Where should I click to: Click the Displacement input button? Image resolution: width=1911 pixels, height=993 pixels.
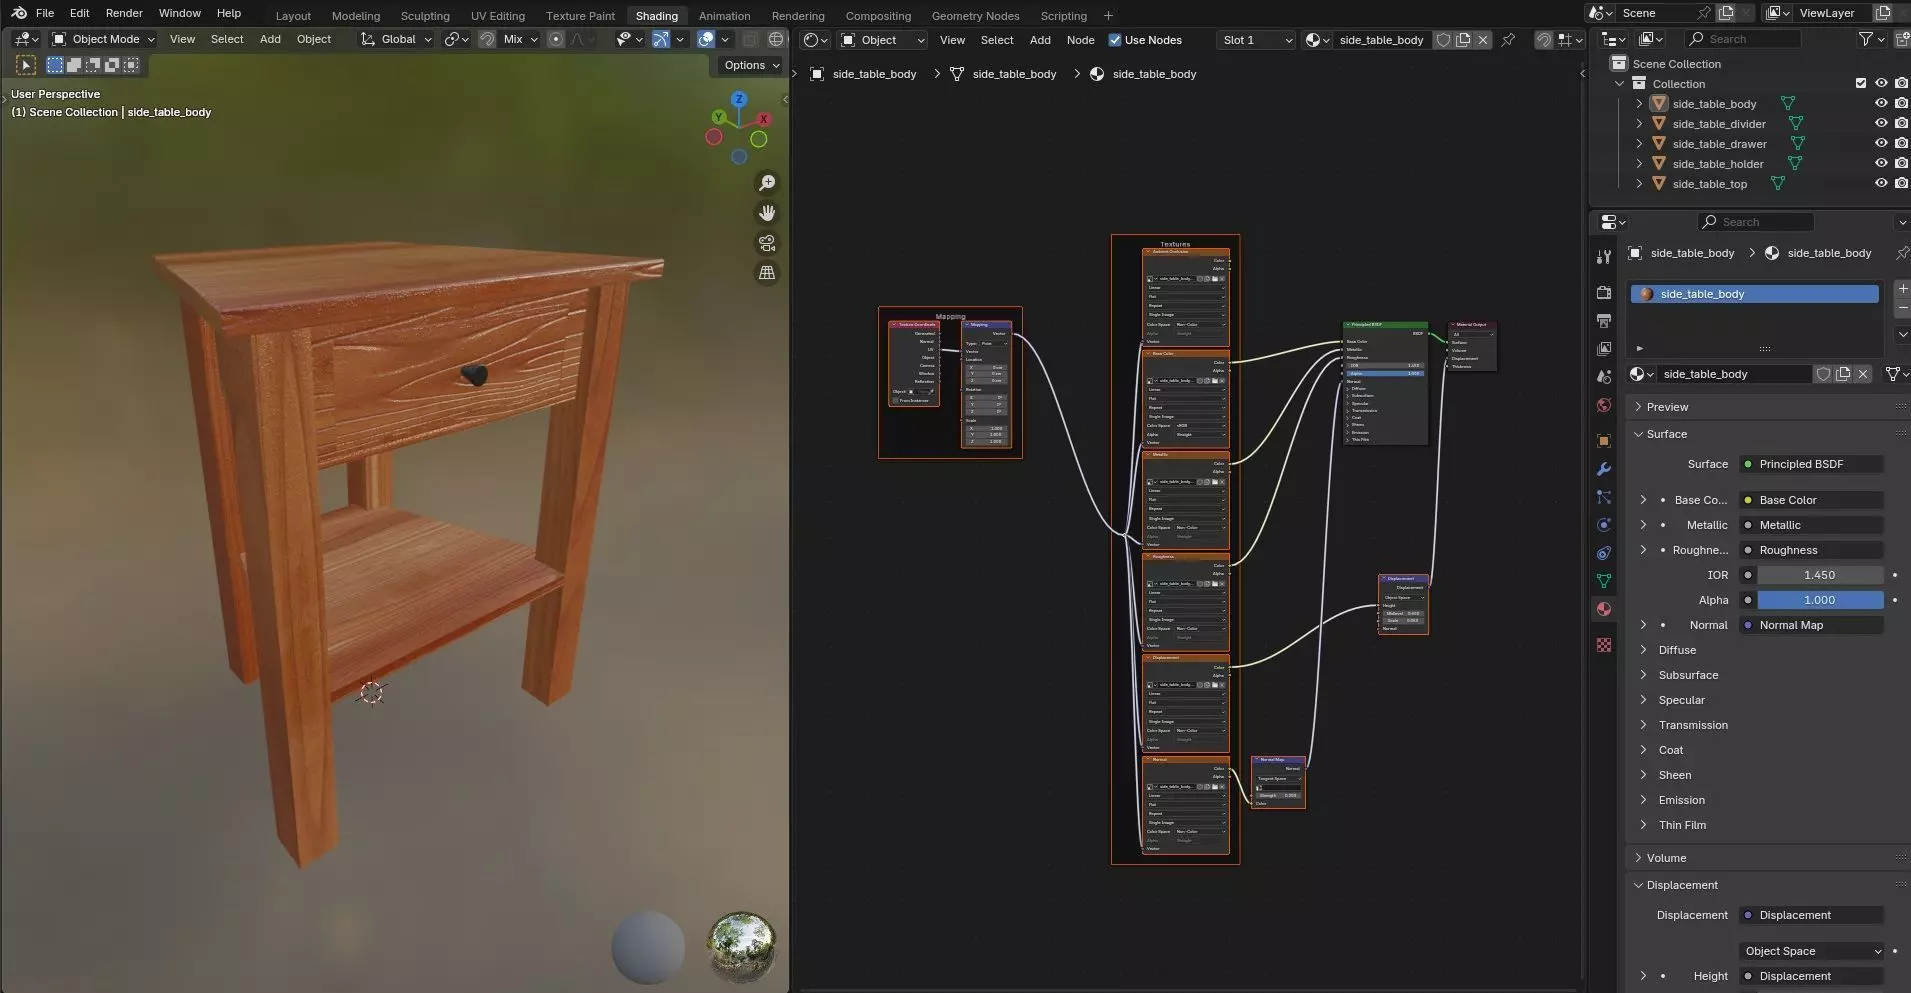[x=1811, y=915]
